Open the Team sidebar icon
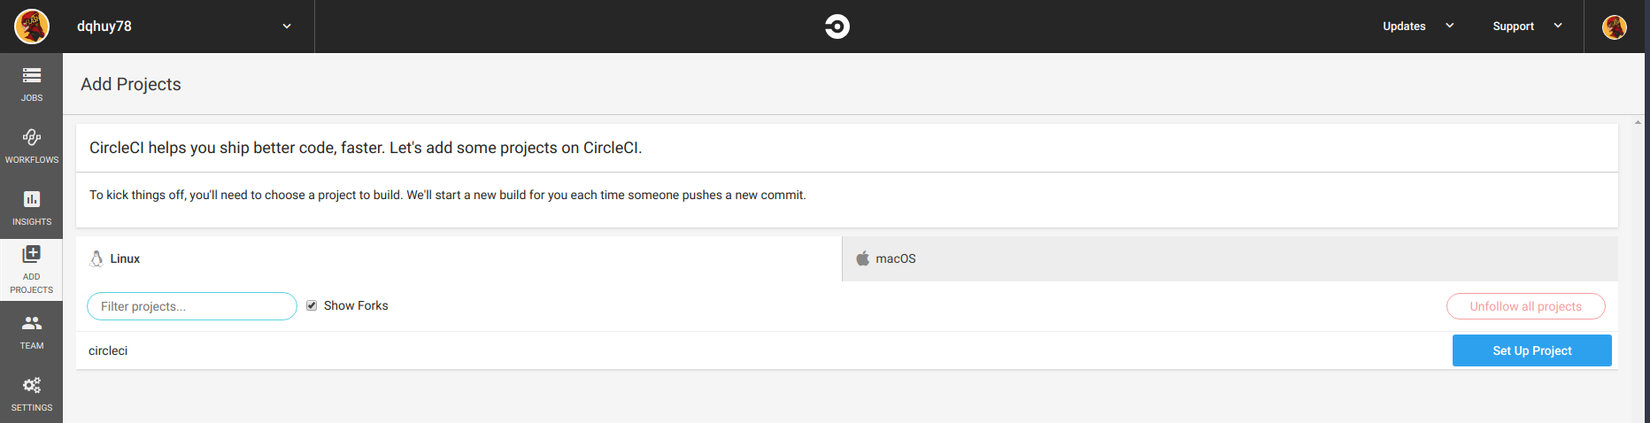1650x423 pixels. (31, 324)
